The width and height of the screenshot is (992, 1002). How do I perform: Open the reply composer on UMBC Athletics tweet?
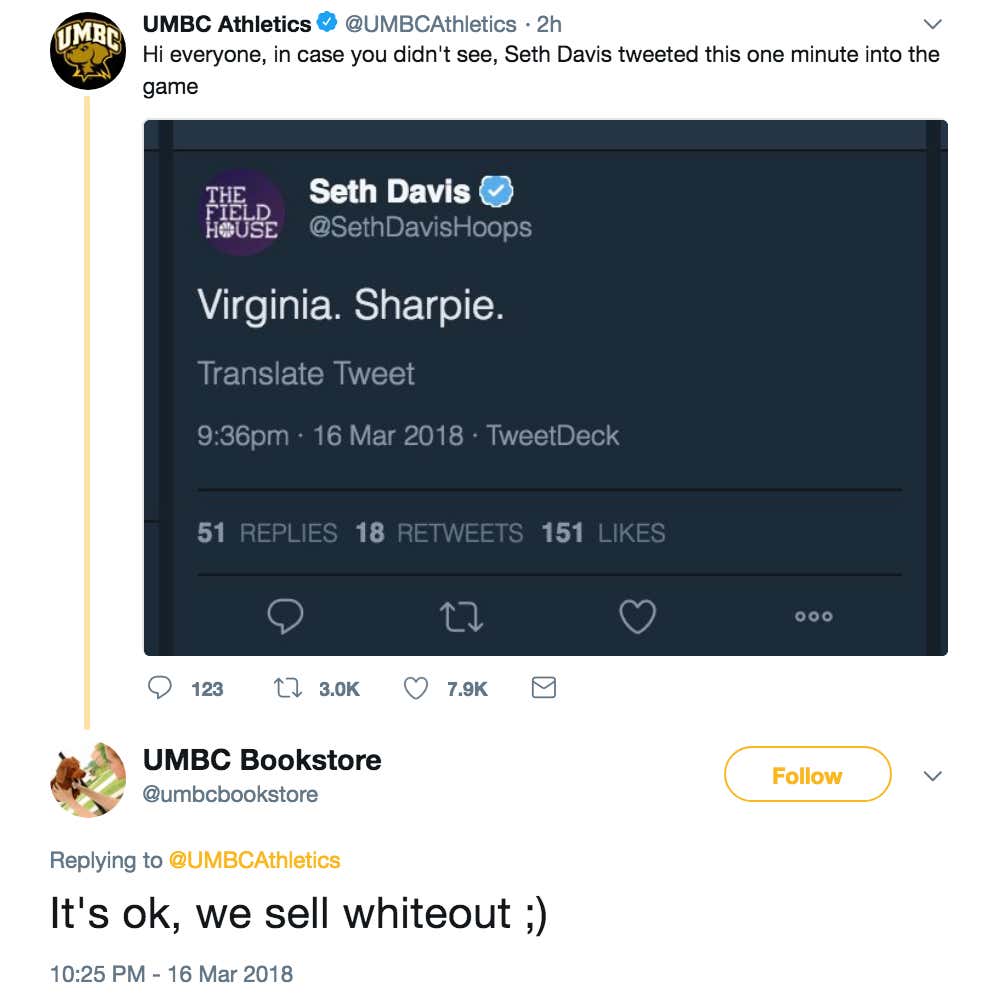[x=160, y=687]
